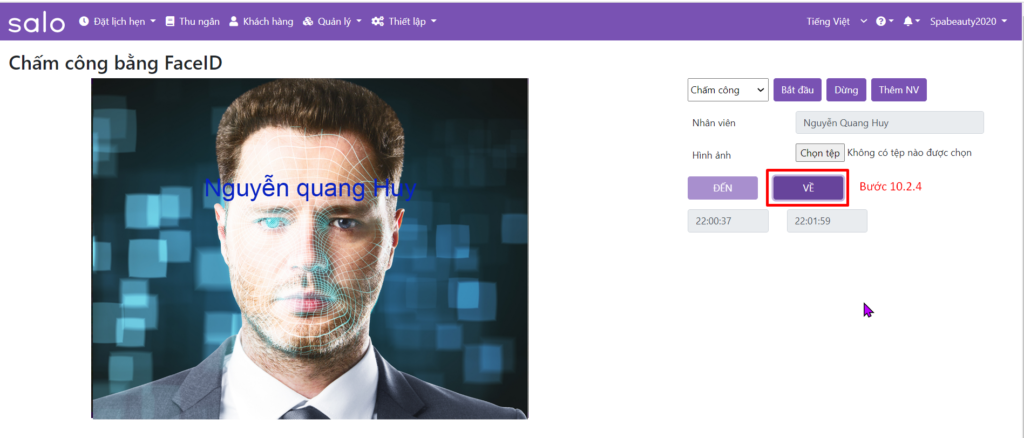Open the help question mark menu
The height and width of the screenshot is (438, 1024).
coord(884,22)
